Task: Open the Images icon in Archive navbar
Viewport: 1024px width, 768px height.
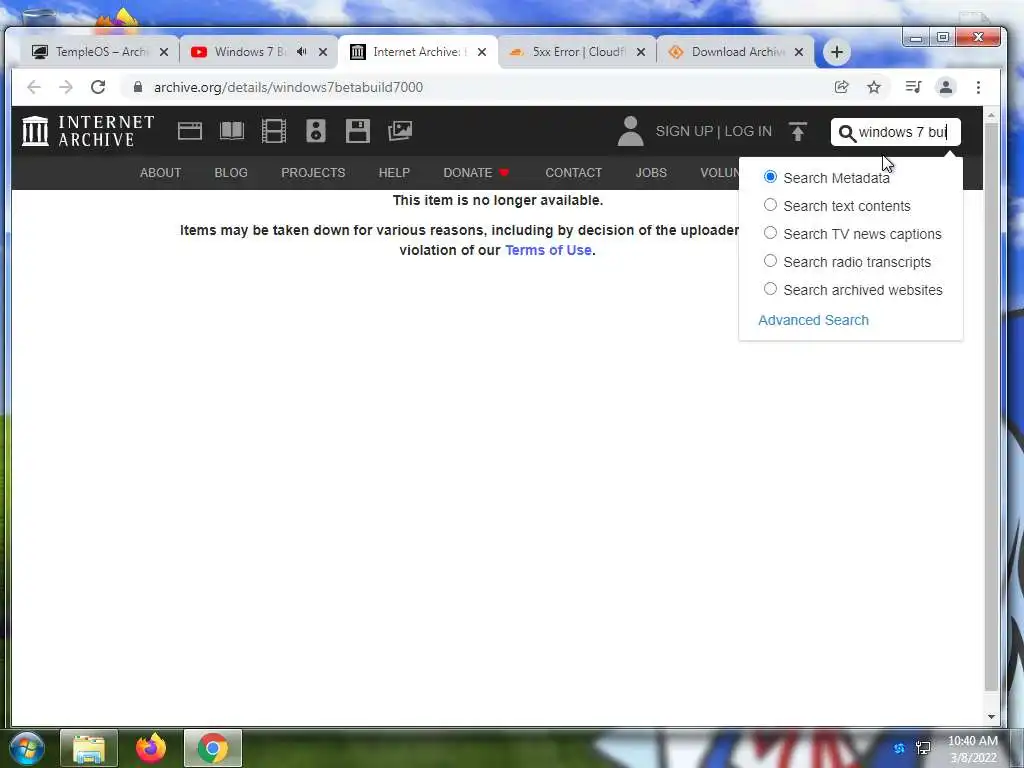Action: (400, 131)
